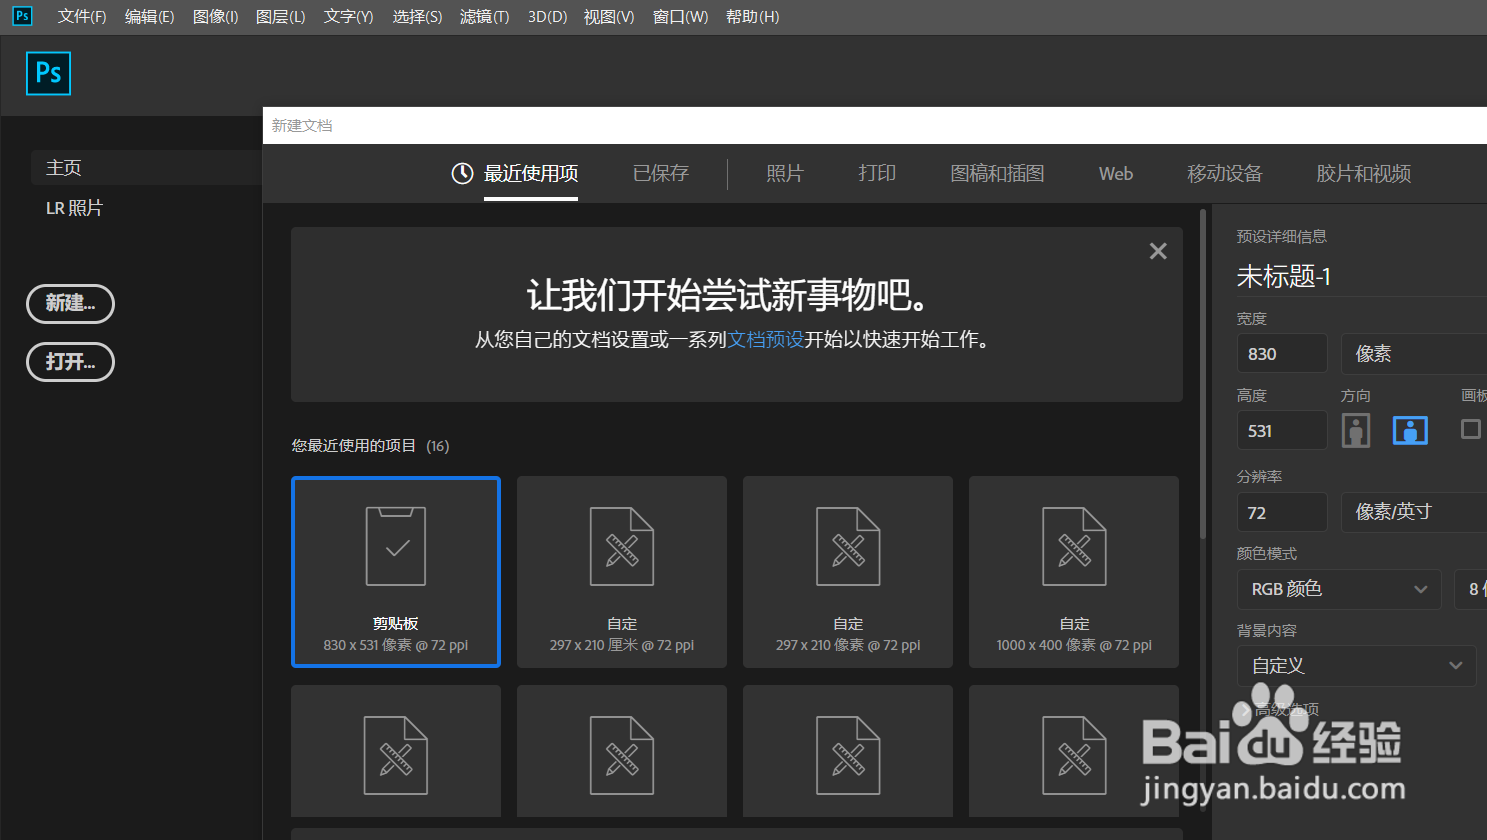The height and width of the screenshot is (840, 1487).
Task: Open the RGB 颜色 color mode dropdown
Action: click(1339, 589)
